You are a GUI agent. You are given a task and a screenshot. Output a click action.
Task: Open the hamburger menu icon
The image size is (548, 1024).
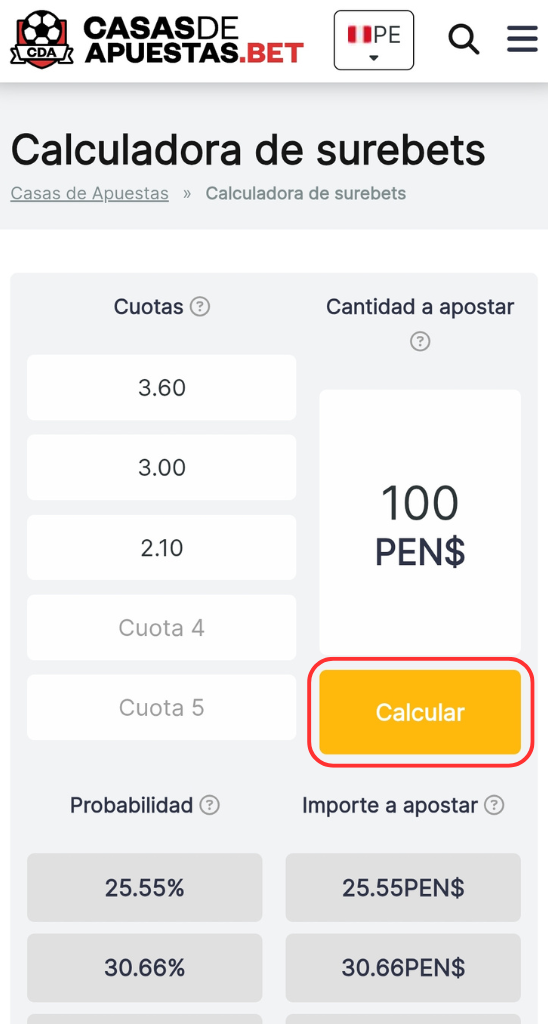522,39
